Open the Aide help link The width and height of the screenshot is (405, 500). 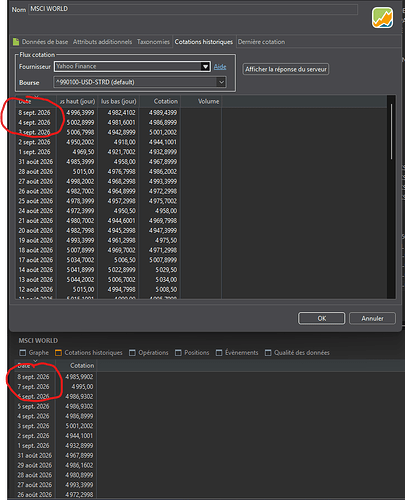point(220,67)
